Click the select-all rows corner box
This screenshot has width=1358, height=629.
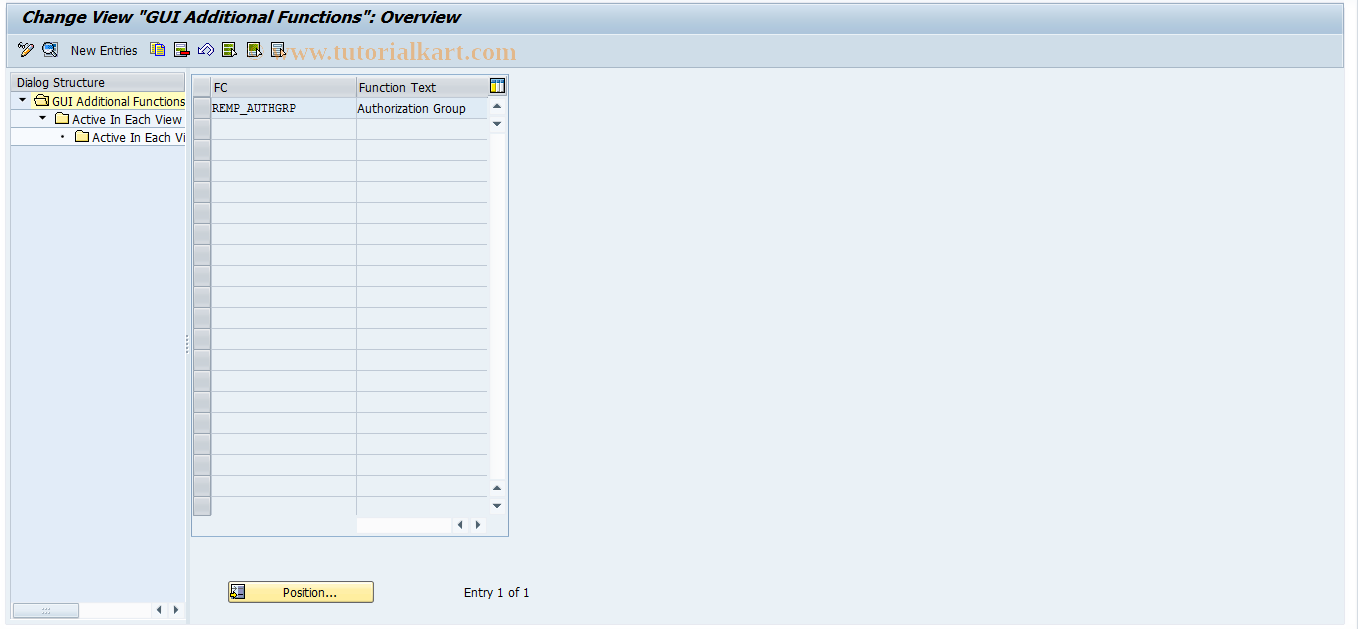pyautogui.click(x=202, y=87)
